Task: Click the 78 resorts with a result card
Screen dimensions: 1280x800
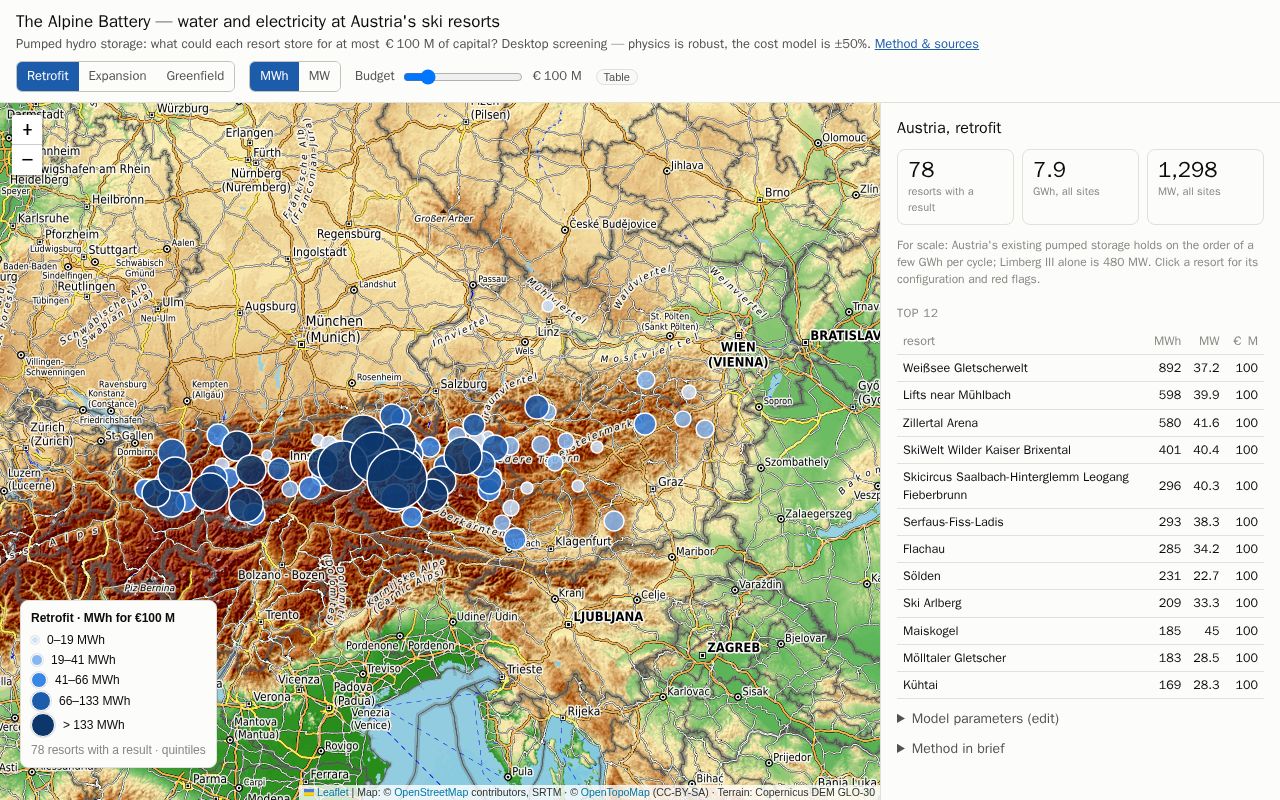Action: pyautogui.click(x=955, y=187)
